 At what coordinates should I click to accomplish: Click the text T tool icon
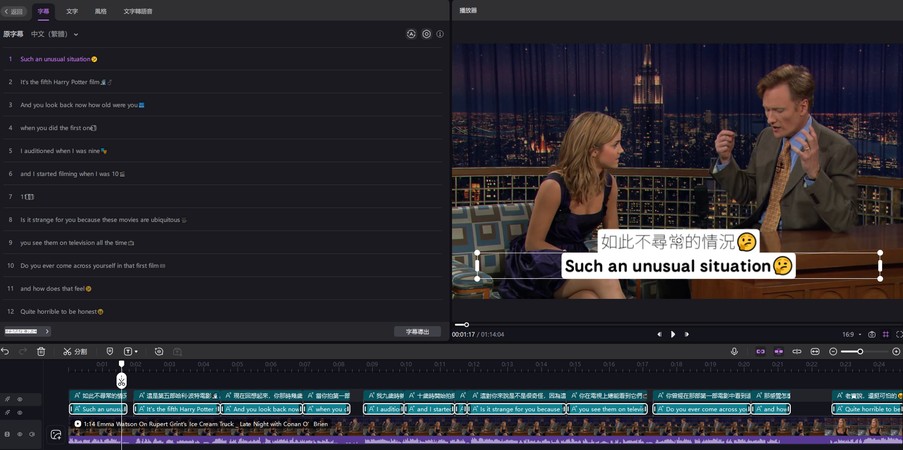pyautogui.click(x=128, y=351)
